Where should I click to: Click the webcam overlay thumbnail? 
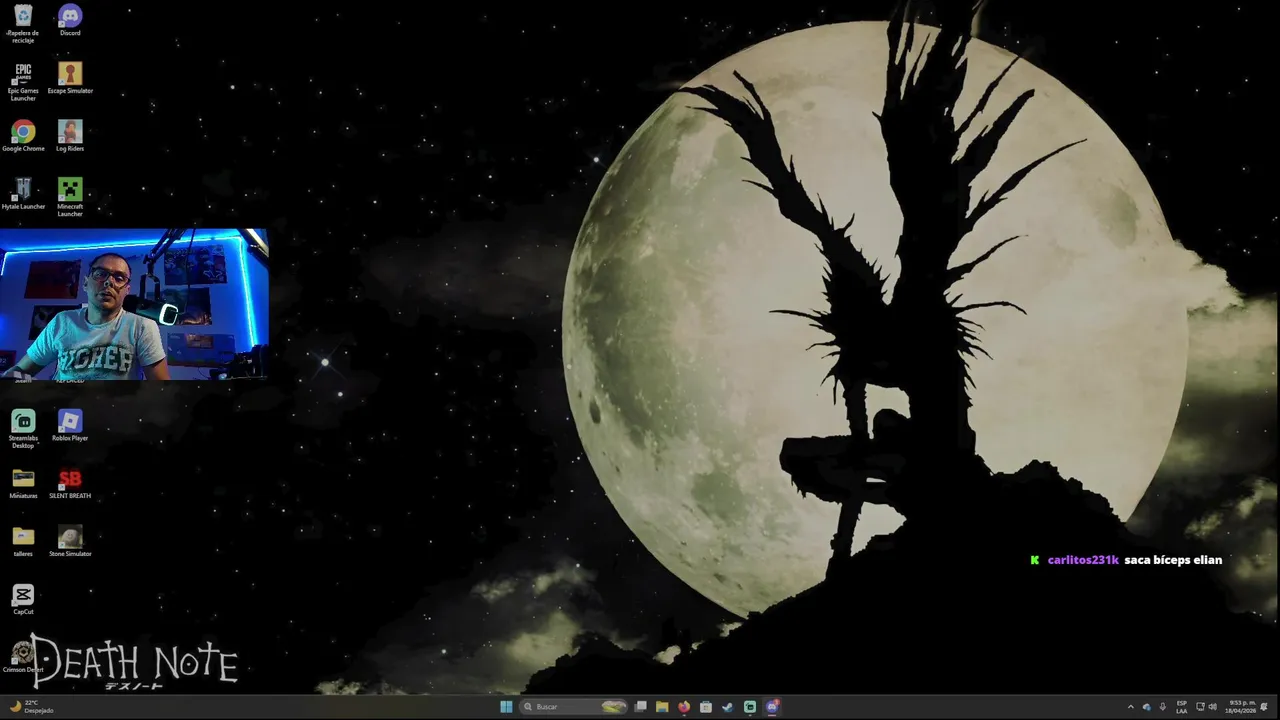coord(134,305)
